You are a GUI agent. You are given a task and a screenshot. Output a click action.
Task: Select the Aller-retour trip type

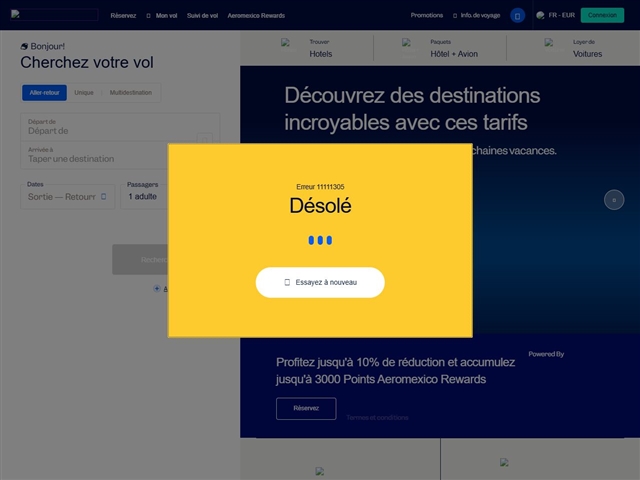click(x=44, y=93)
